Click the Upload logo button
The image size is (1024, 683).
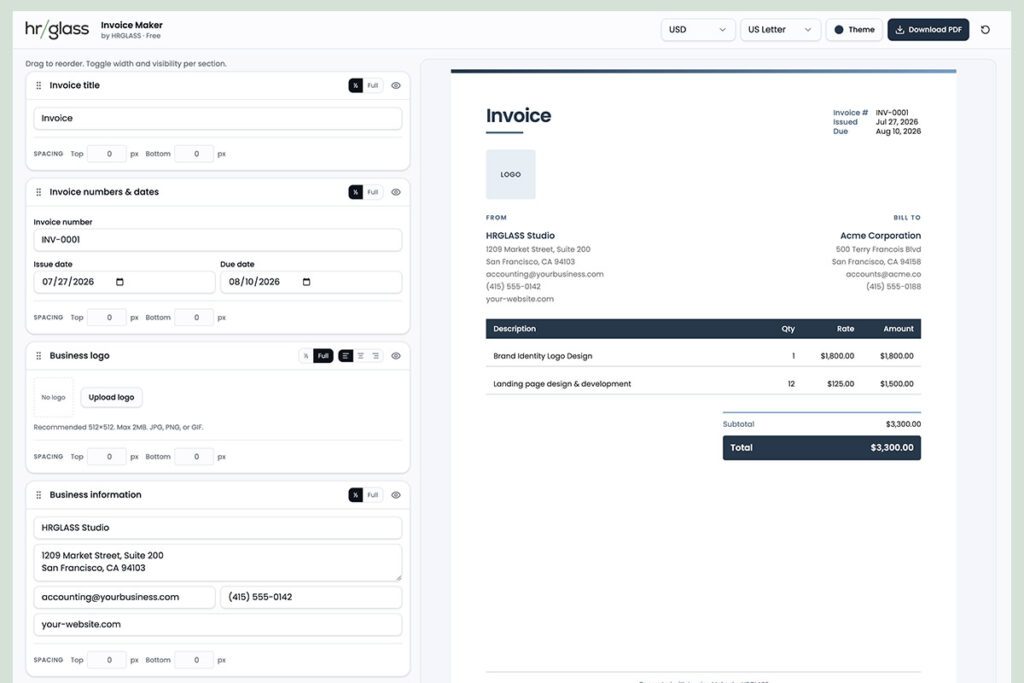point(111,397)
